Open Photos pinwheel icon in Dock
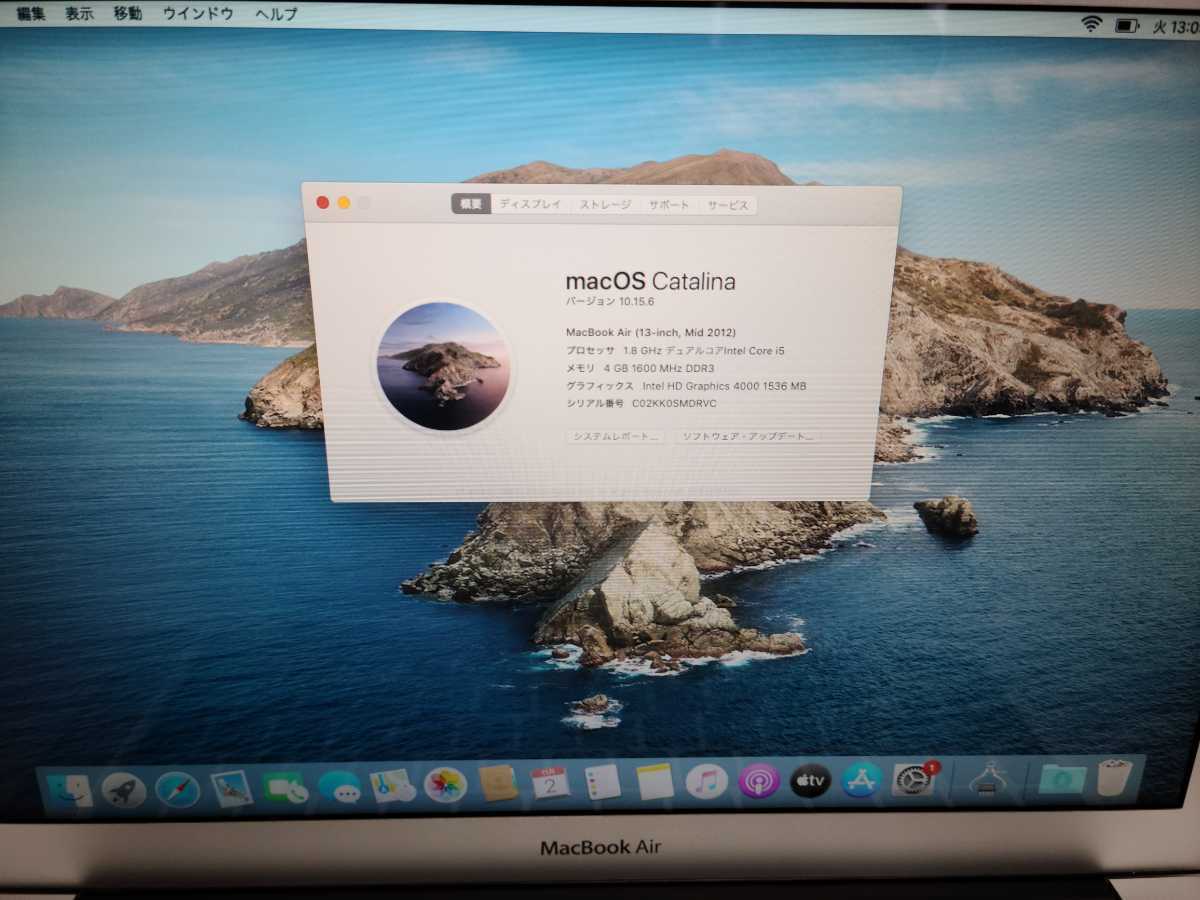 pyautogui.click(x=446, y=785)
